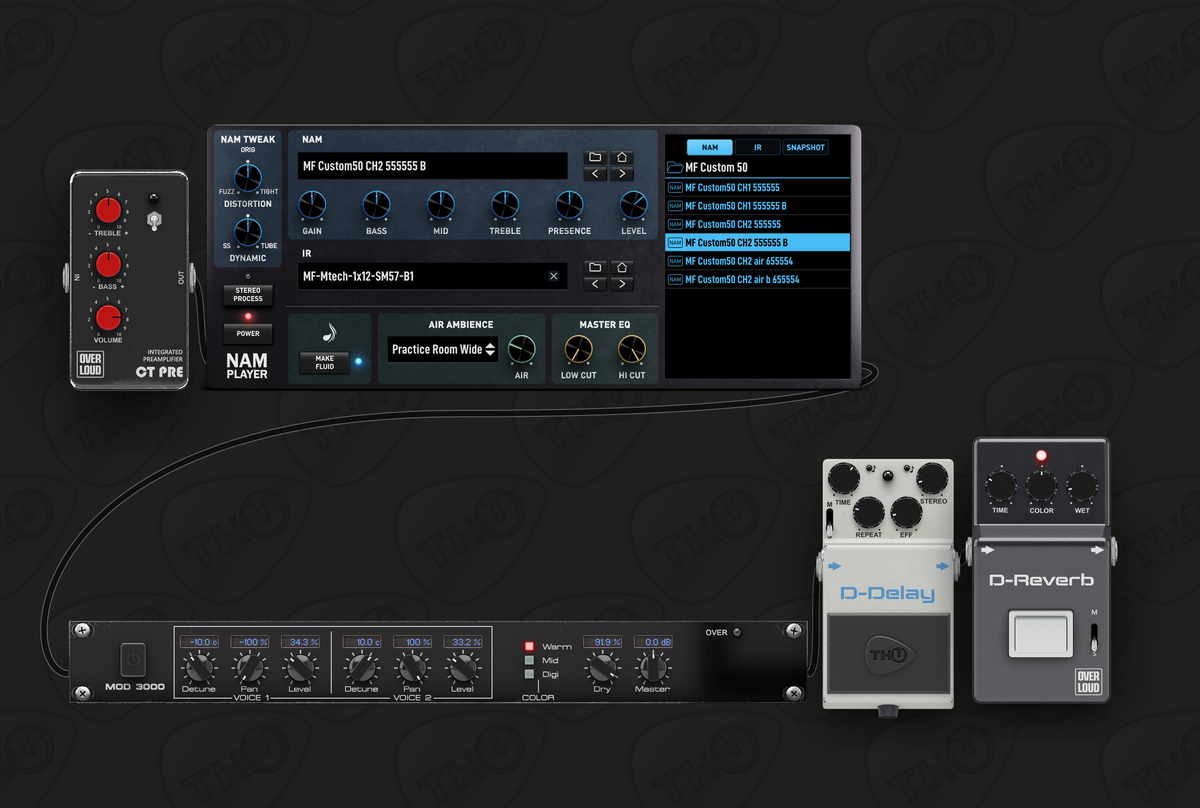Switch to the NAM browser tab
The image size is (1200, 808).
click(x=709, y=147)
